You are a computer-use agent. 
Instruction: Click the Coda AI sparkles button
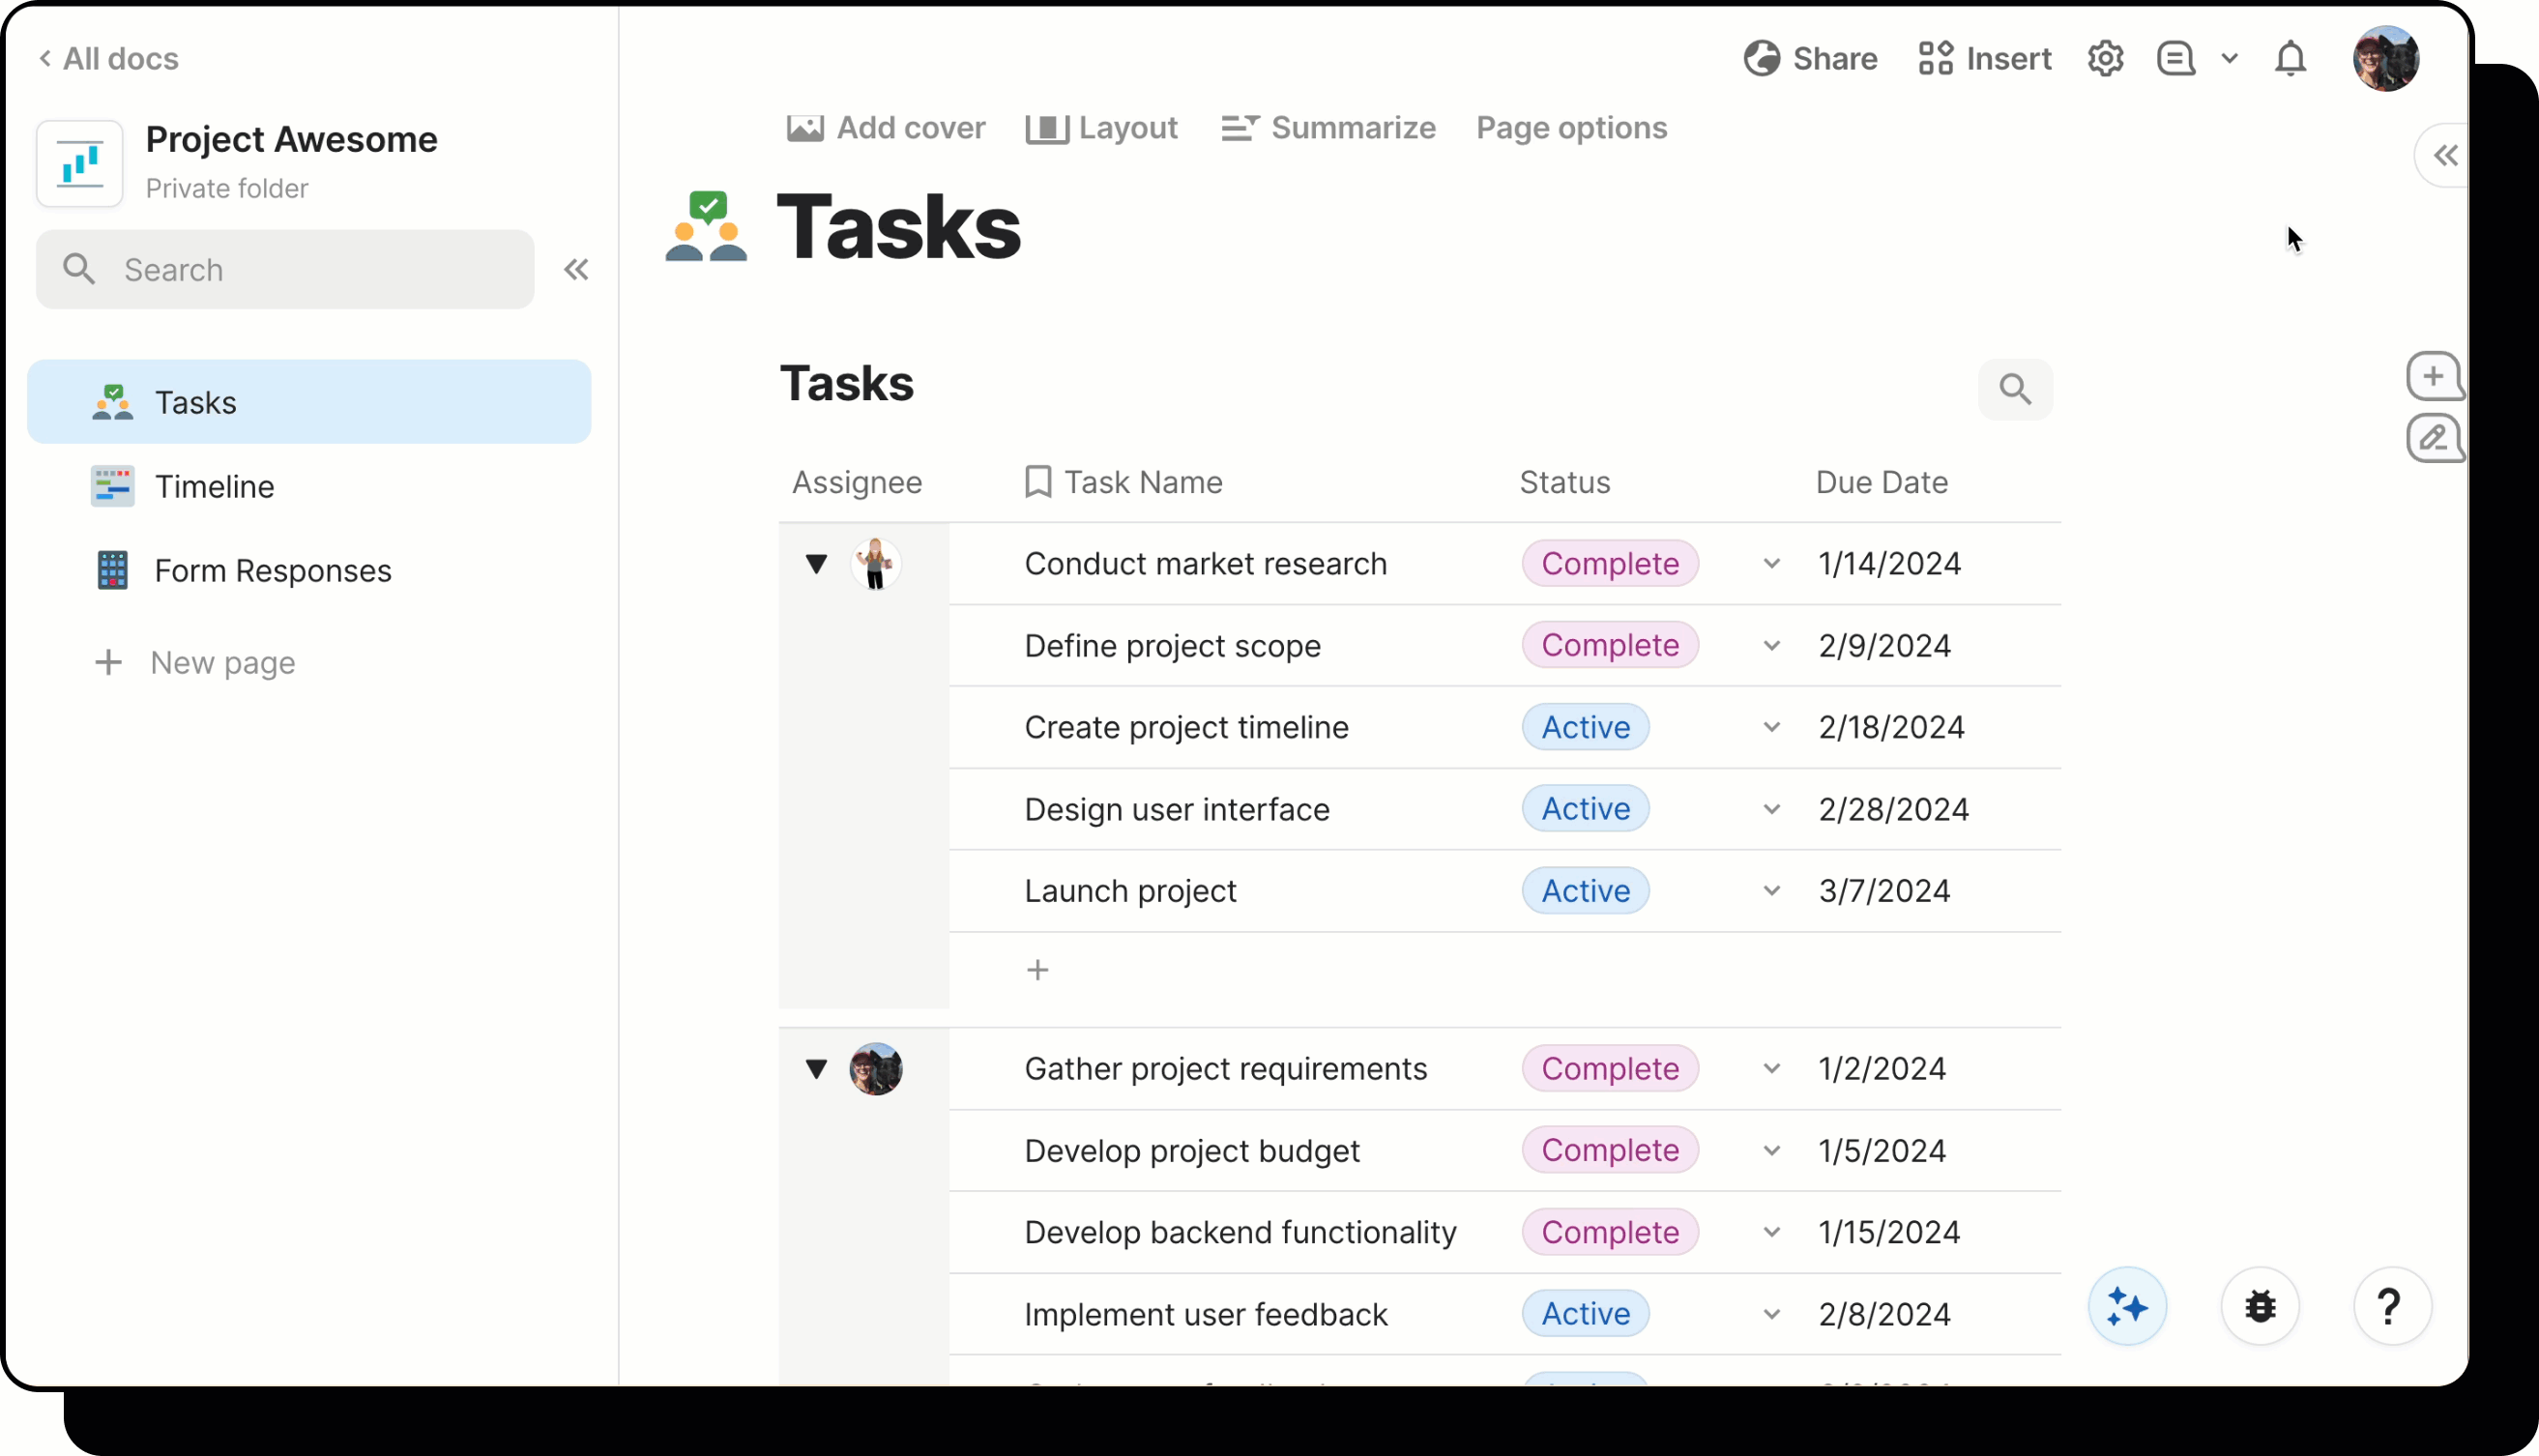click(x=2127, y=1306)
